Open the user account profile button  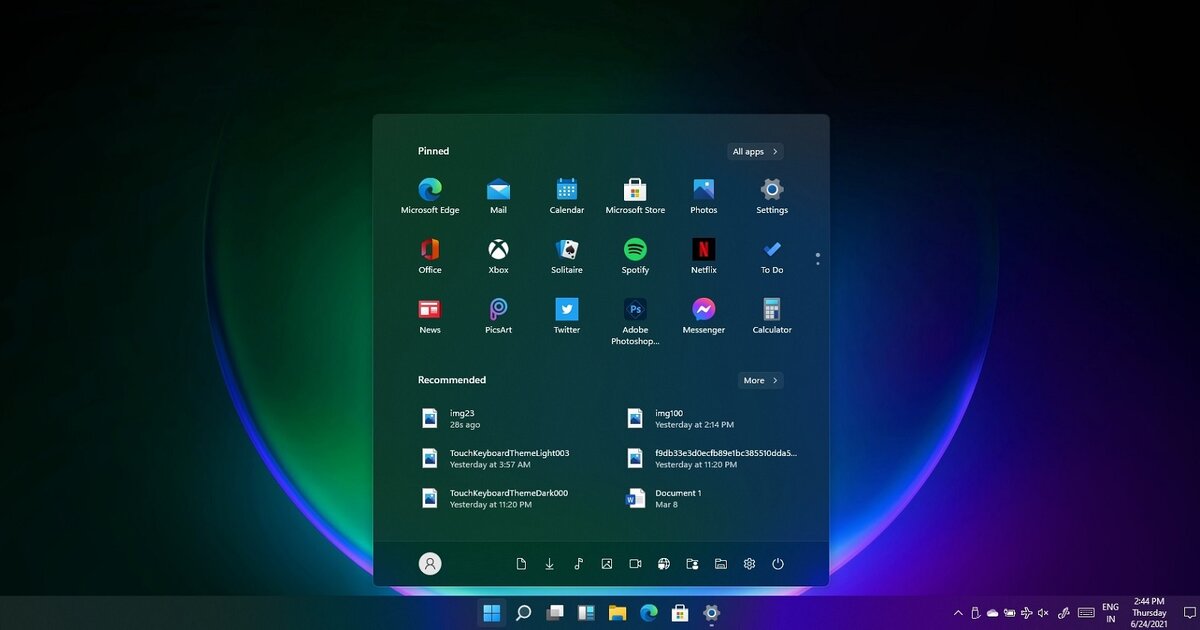pos(430,563)
